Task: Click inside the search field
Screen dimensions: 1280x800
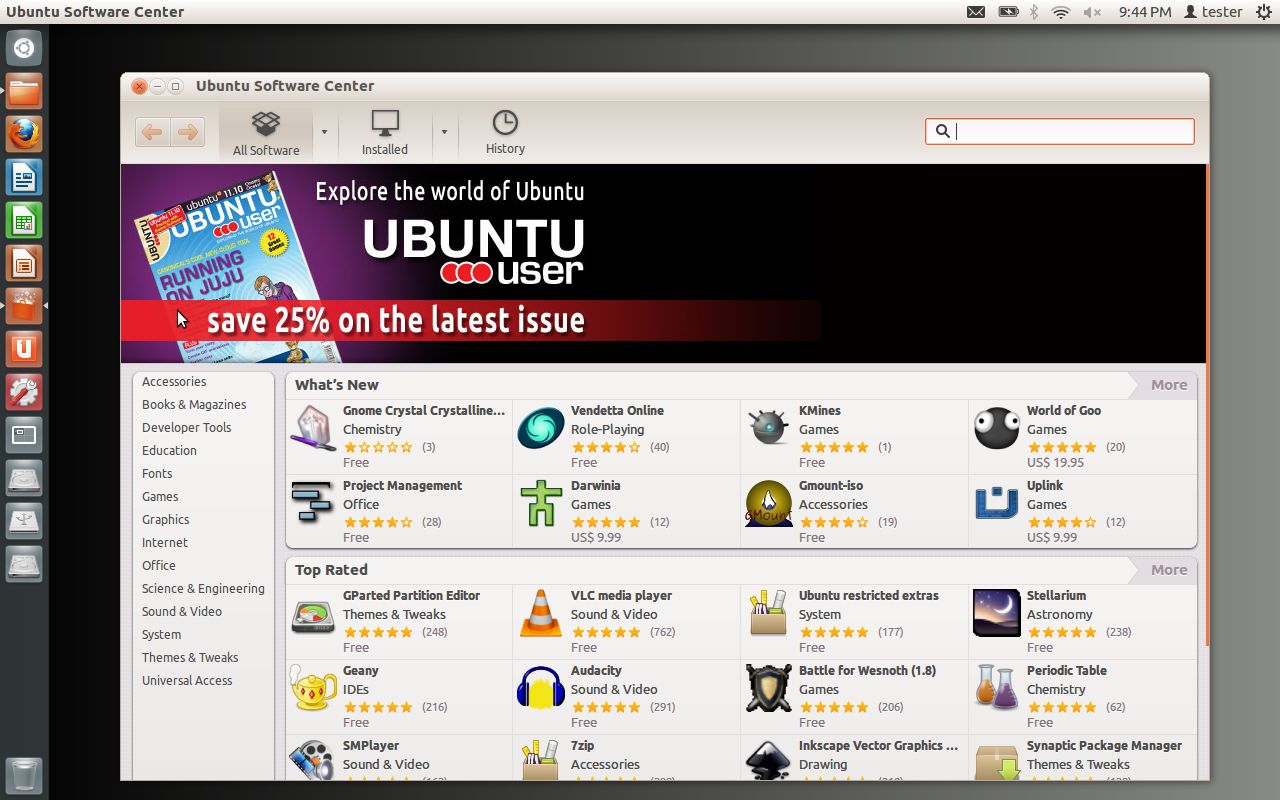Action: (1060, 131)
